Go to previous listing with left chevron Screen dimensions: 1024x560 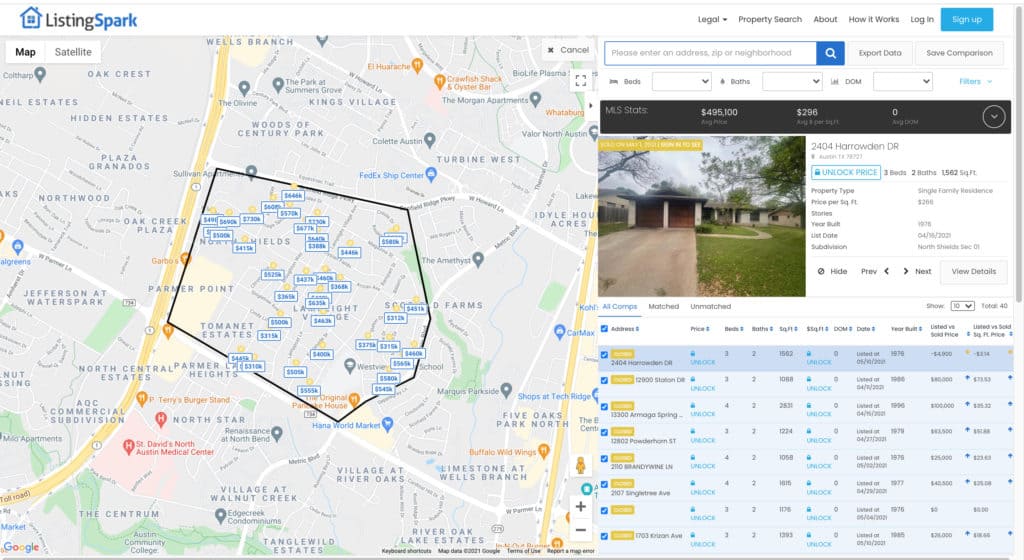coord(886,272)
